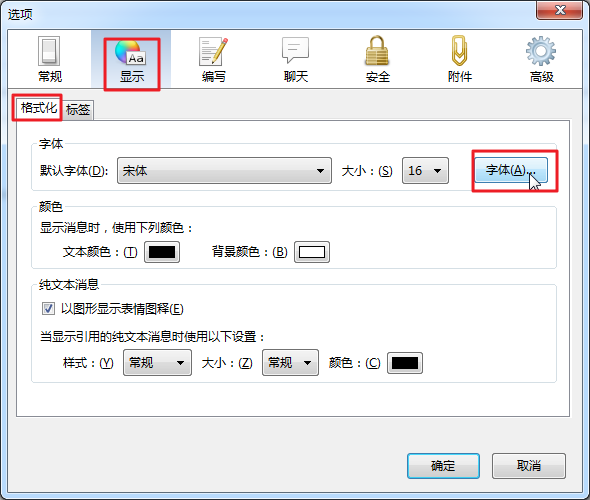
Task: Open the 安全 padlock security icon
Action: [x=377, y=59]
